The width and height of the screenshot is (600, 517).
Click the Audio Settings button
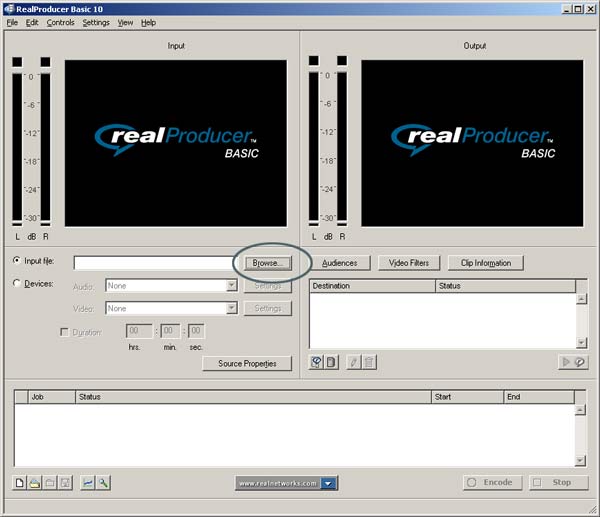(x=268, y=286)
